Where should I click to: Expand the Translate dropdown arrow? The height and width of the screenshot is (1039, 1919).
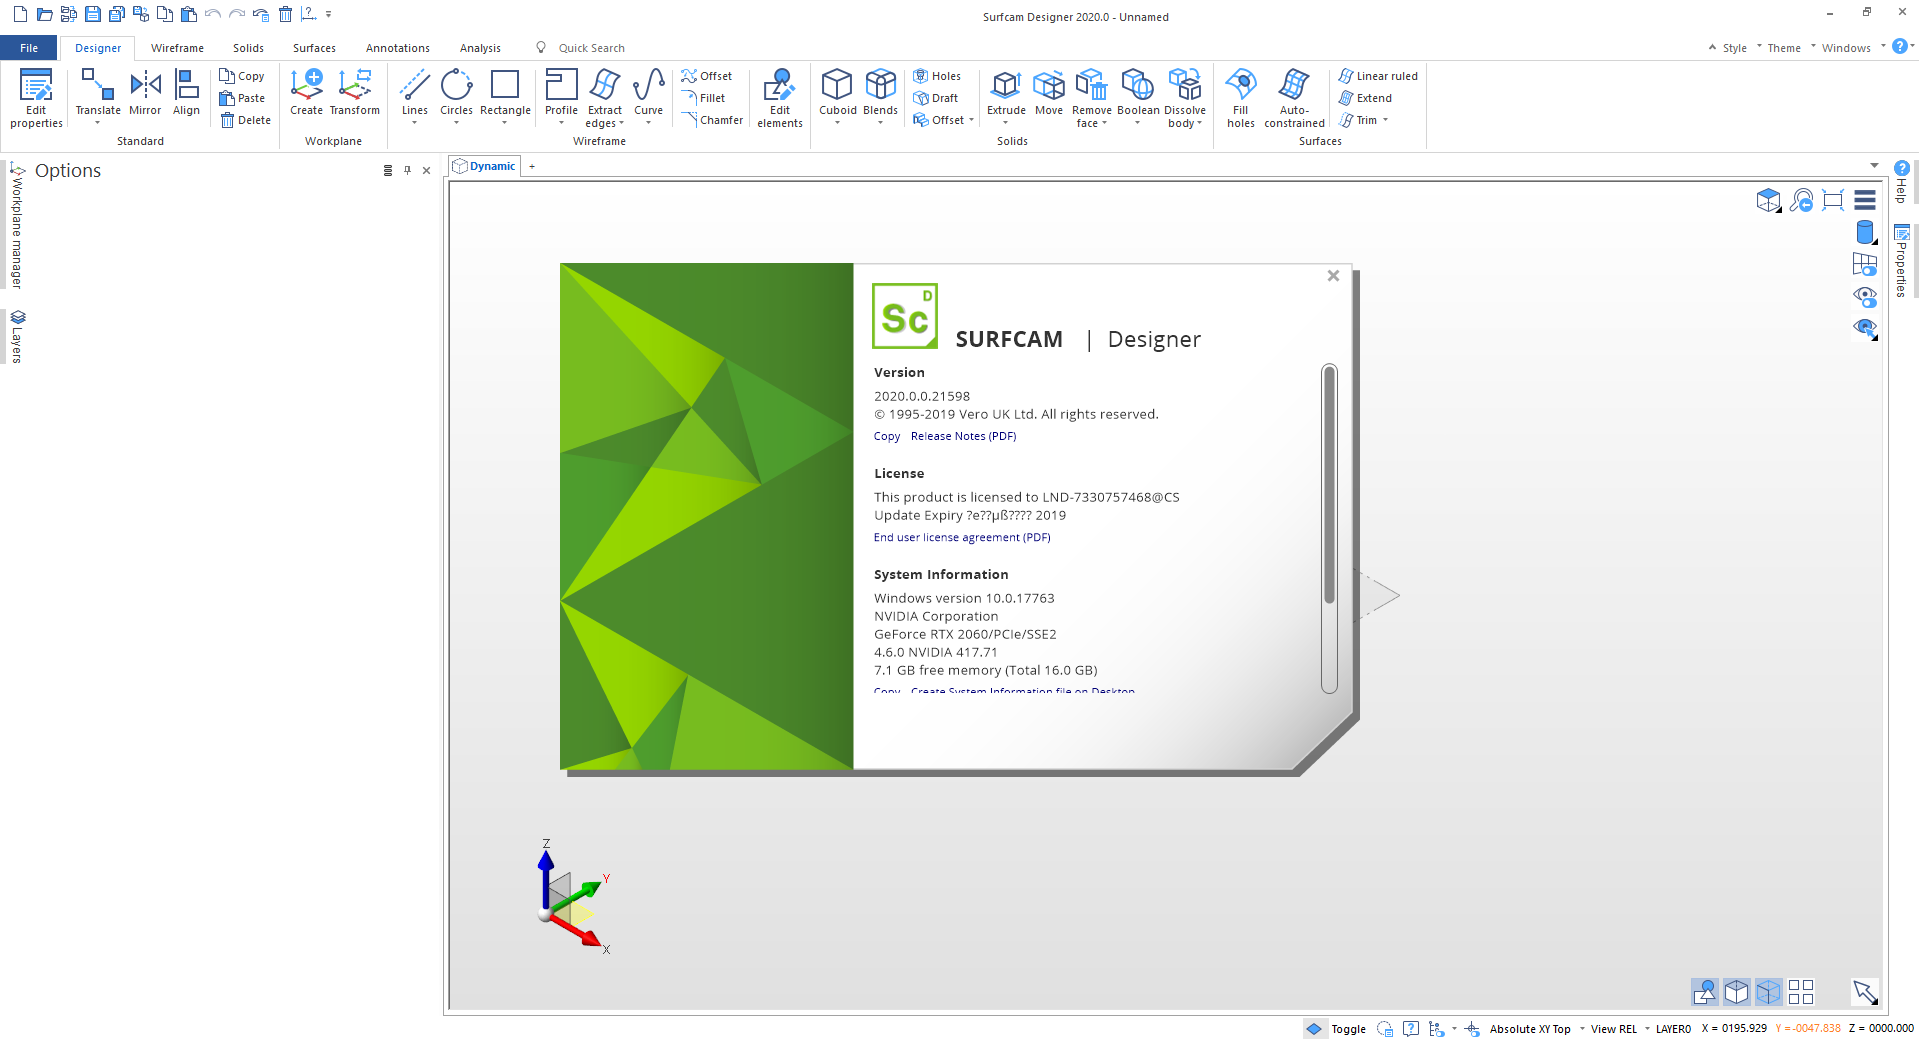[98, 123]
